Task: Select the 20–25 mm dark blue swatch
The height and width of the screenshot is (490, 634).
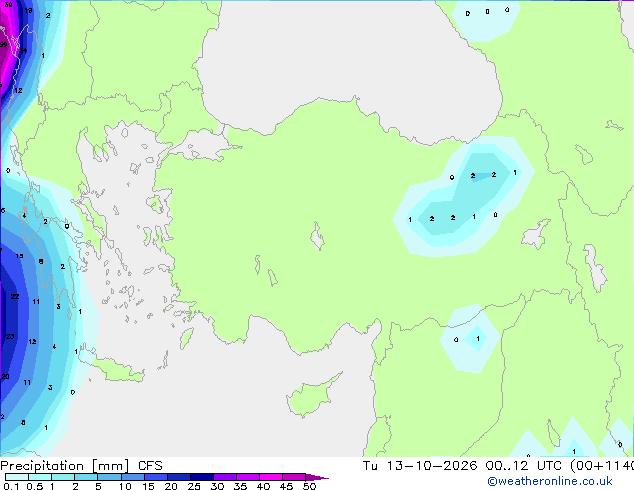Action: [x=178, y=477]
